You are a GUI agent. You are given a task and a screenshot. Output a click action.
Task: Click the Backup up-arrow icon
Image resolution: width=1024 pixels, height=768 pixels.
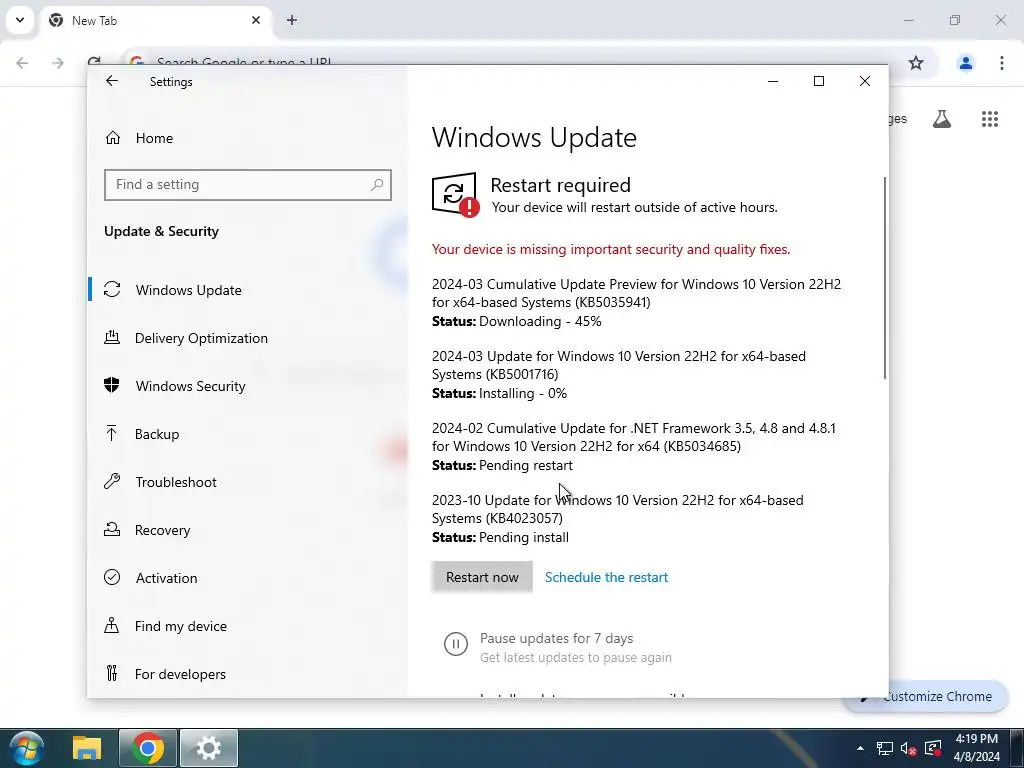112,433
